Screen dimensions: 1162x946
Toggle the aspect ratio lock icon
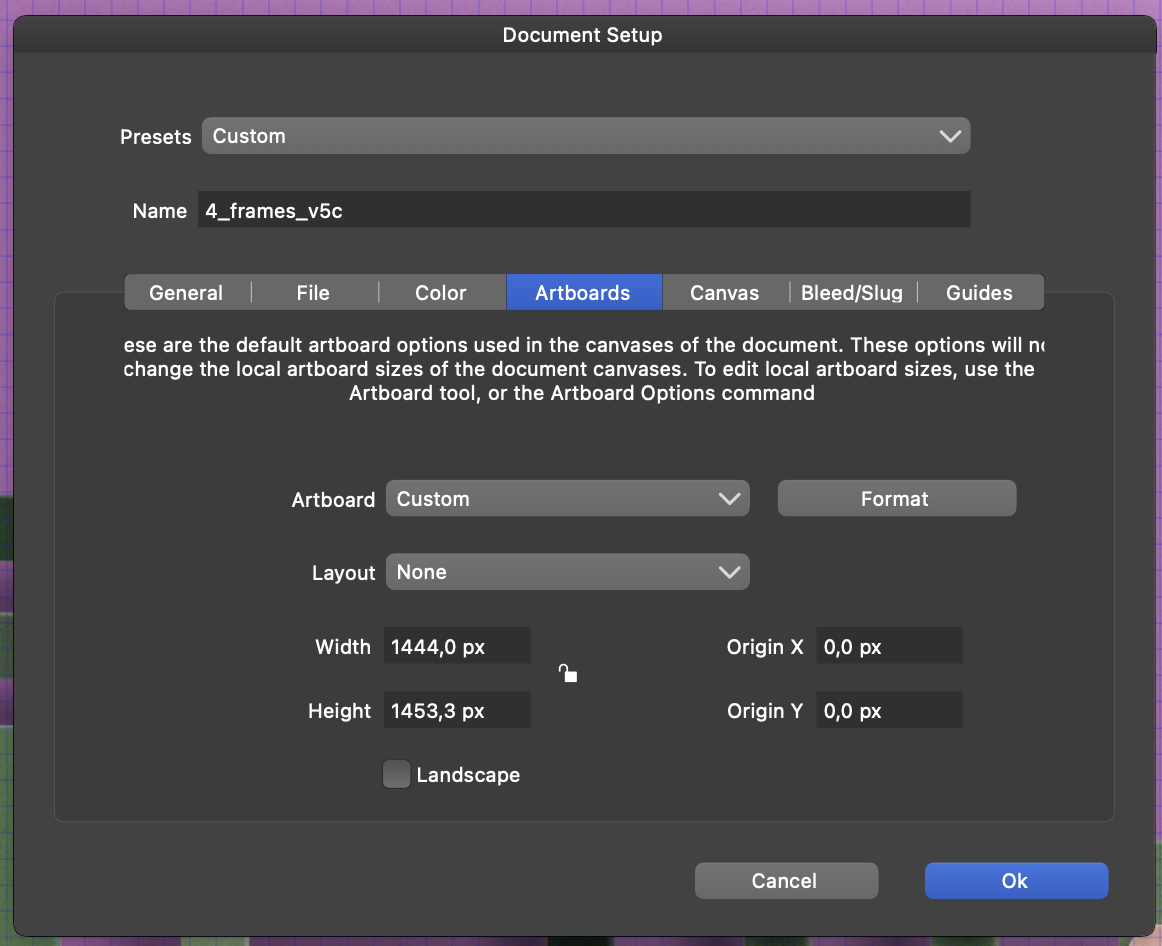pos(568,674)
